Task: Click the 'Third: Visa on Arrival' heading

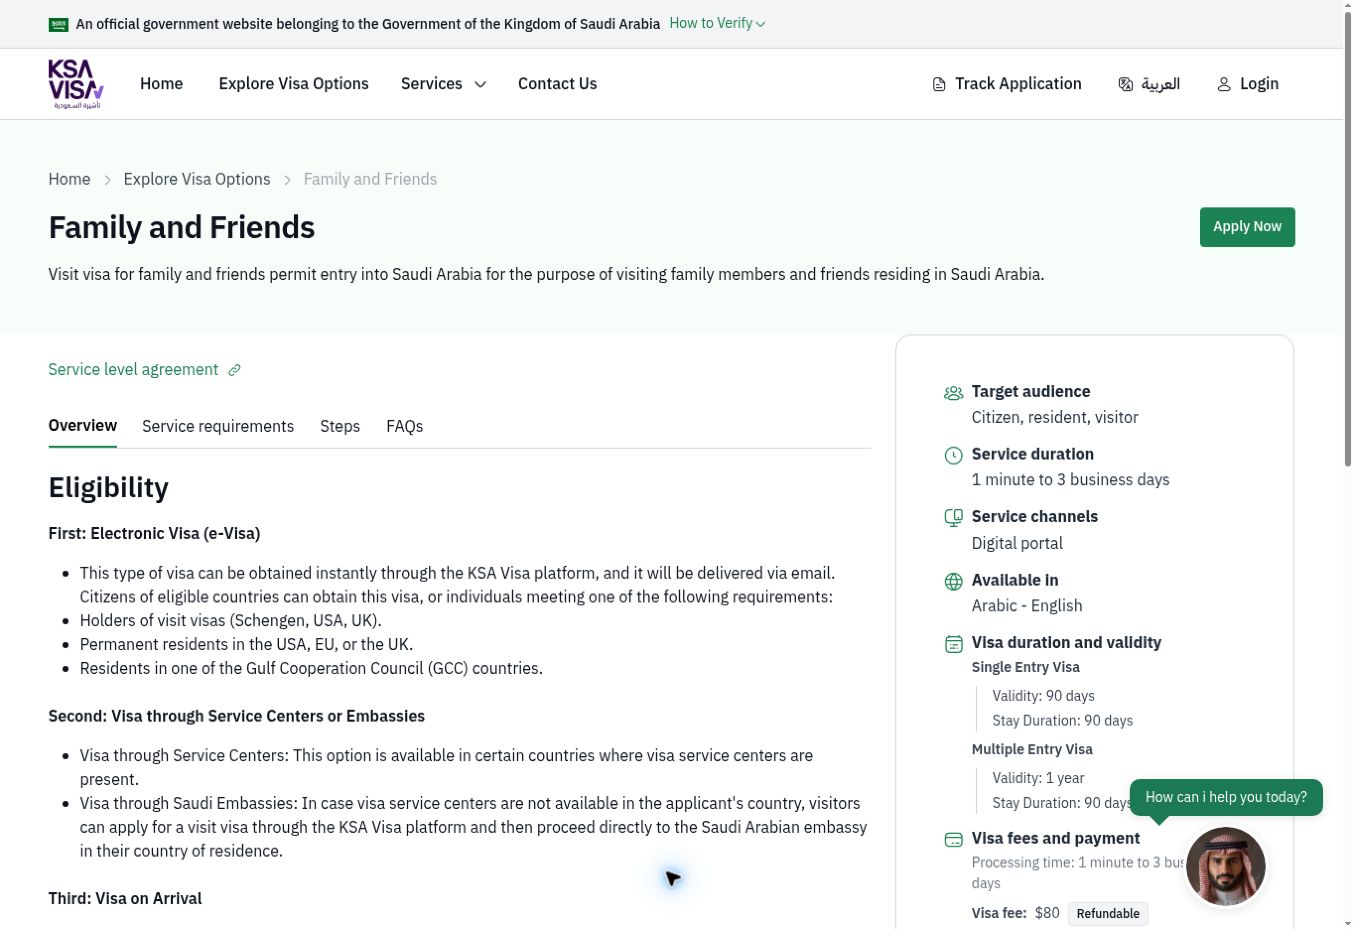Action: 125,899
